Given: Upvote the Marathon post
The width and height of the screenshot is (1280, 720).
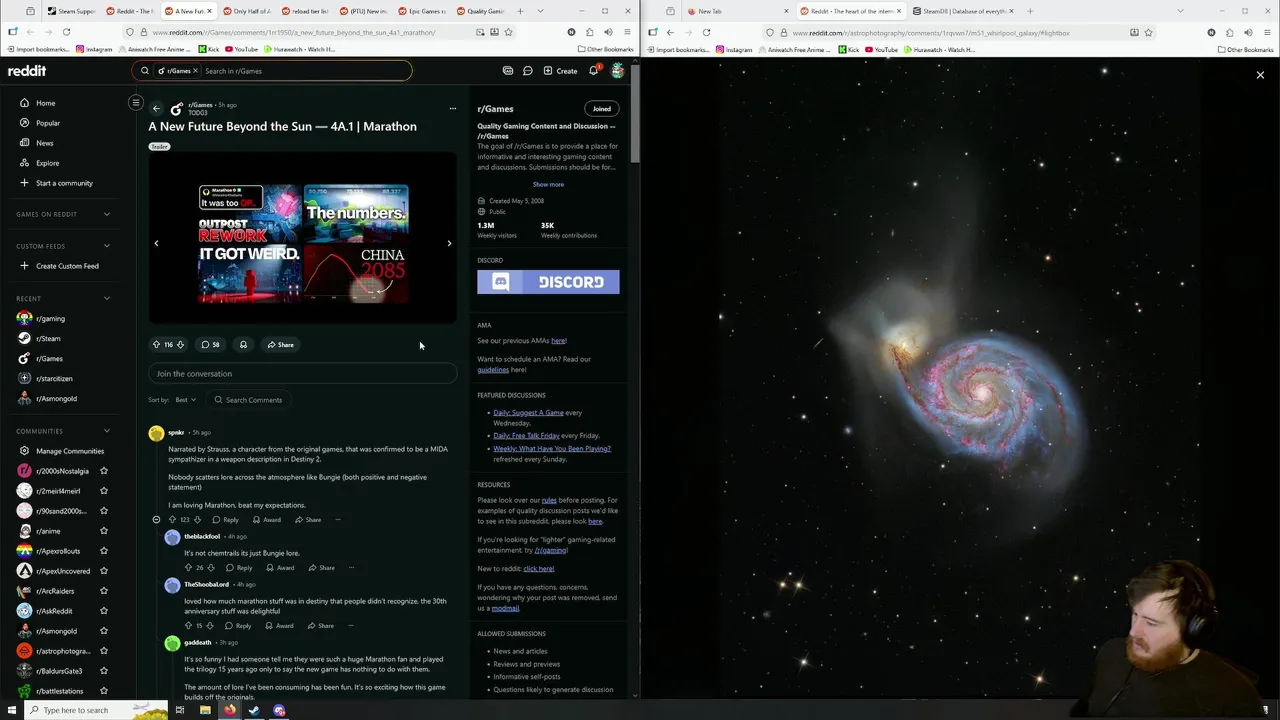Looking at the screenshot, I should click(156, 345).
